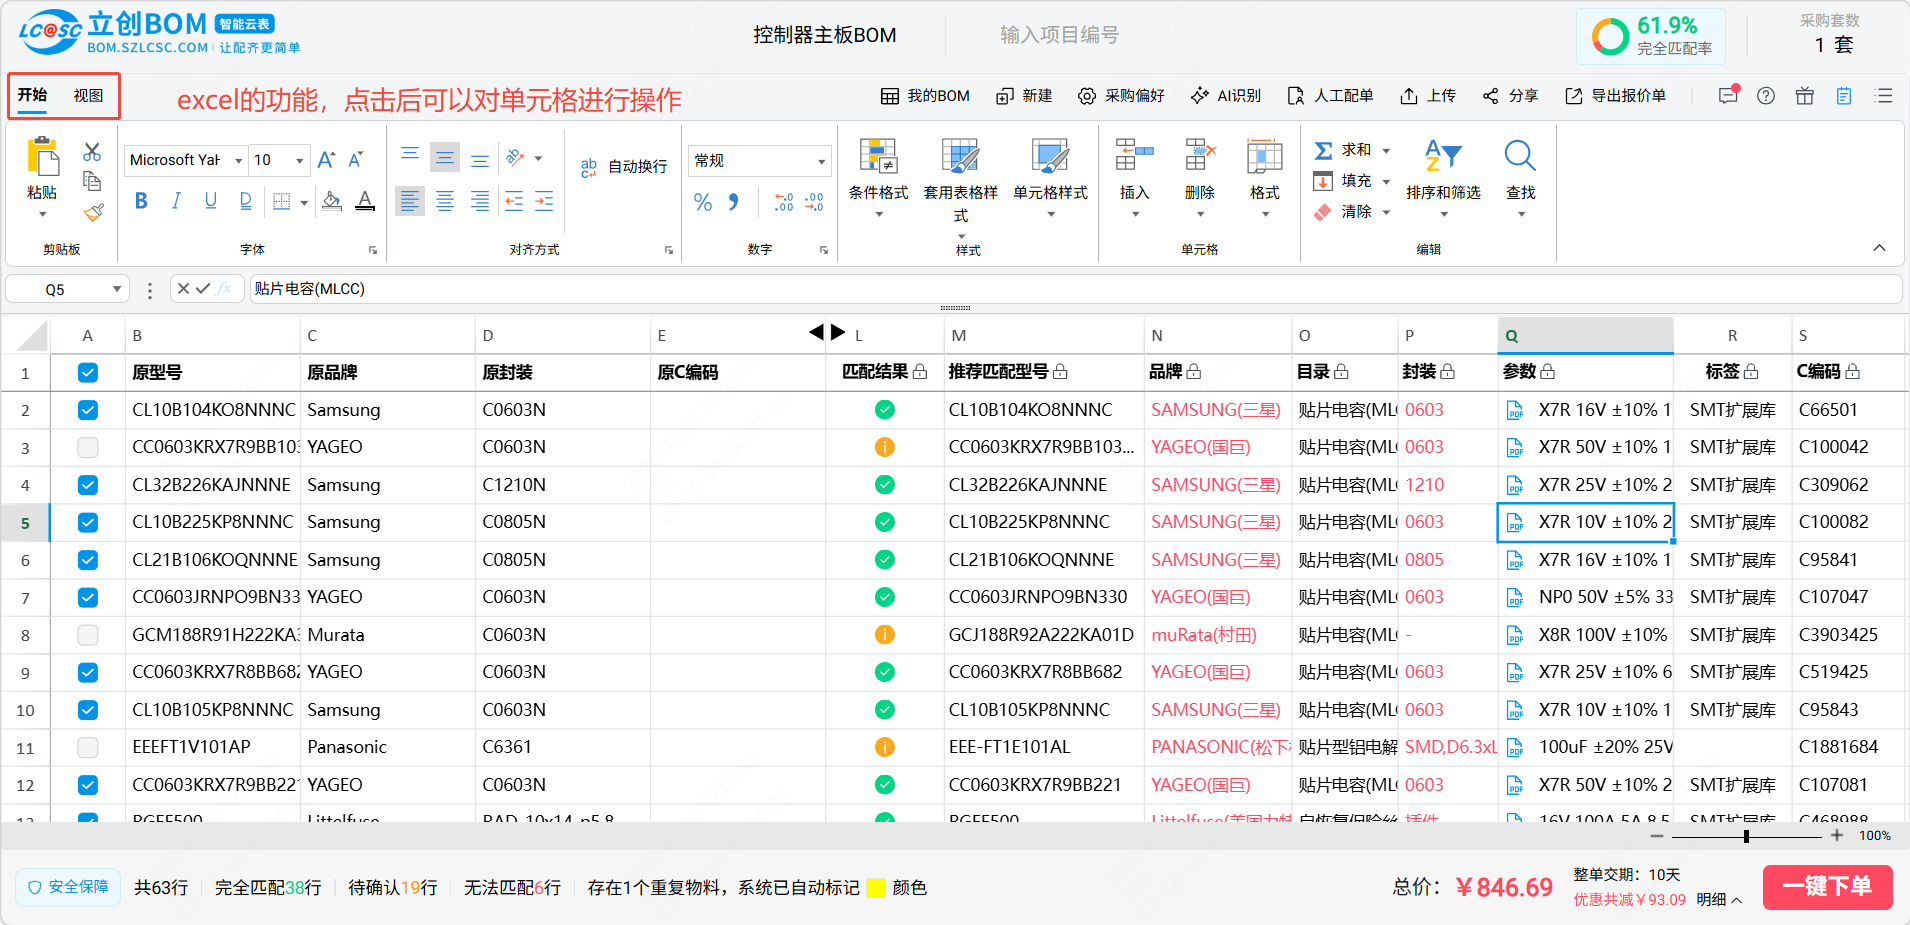Click the zoom slider handle
This screenshot has width=1910, height=925.
(1746, 836)
